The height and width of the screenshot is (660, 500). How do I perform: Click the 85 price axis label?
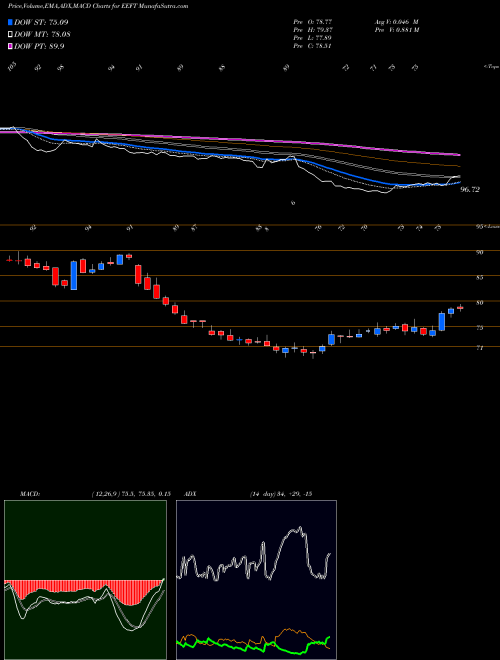click(x=479, y=277)
